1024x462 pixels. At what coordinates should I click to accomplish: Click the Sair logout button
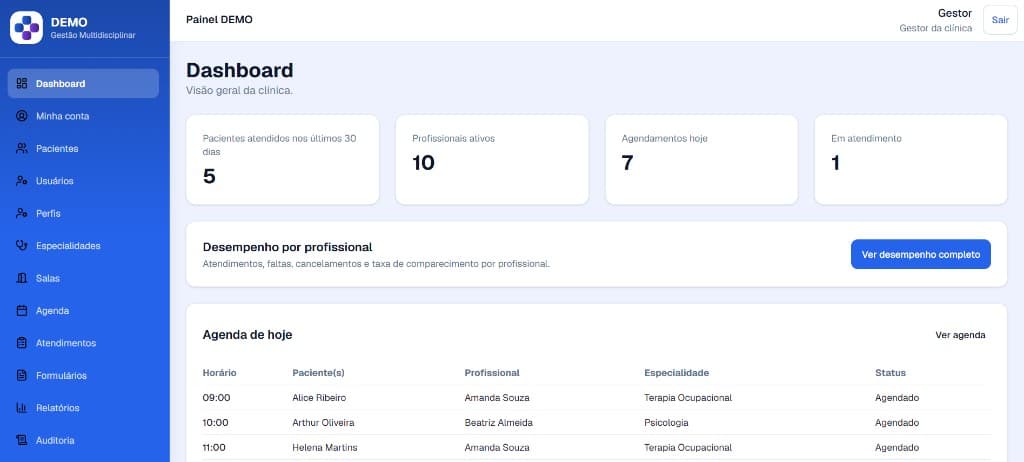point(1000,20)
